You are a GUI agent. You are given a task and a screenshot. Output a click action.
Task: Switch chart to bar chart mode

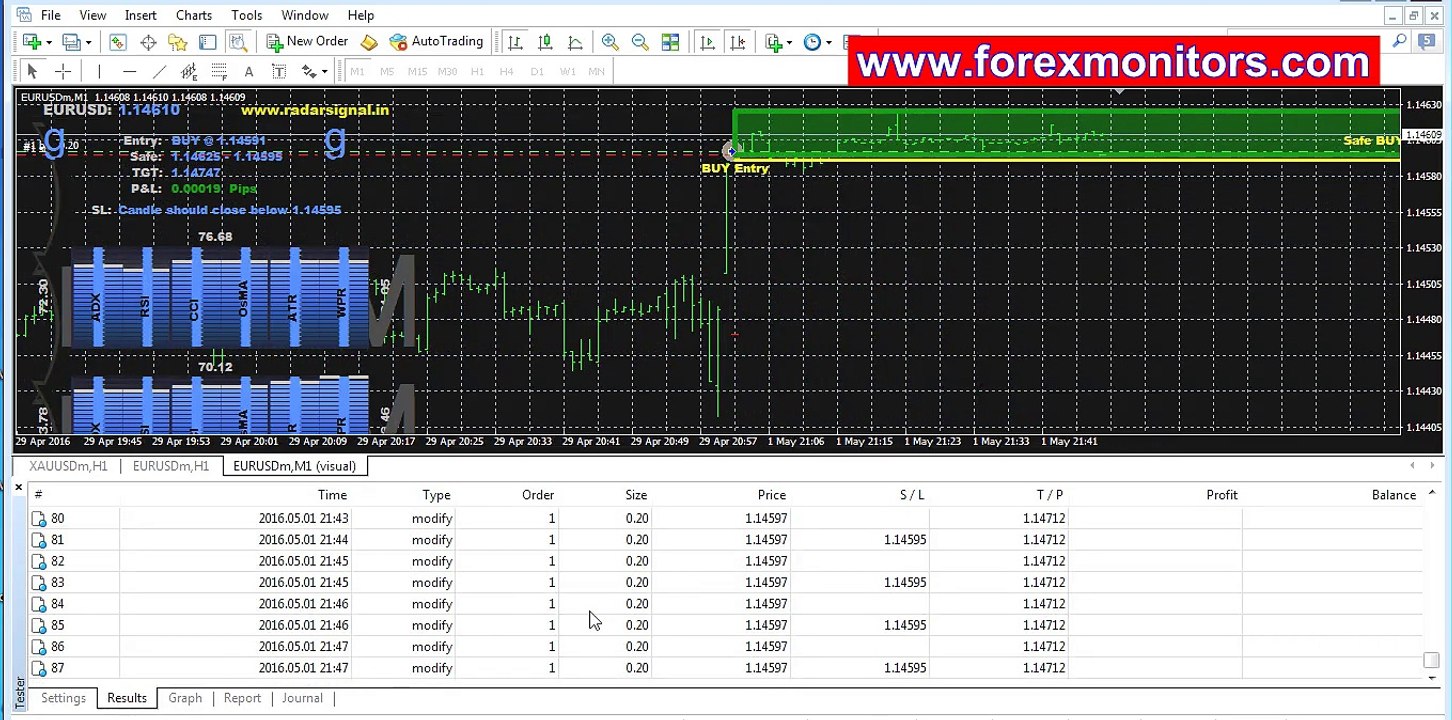click(515, 42)
